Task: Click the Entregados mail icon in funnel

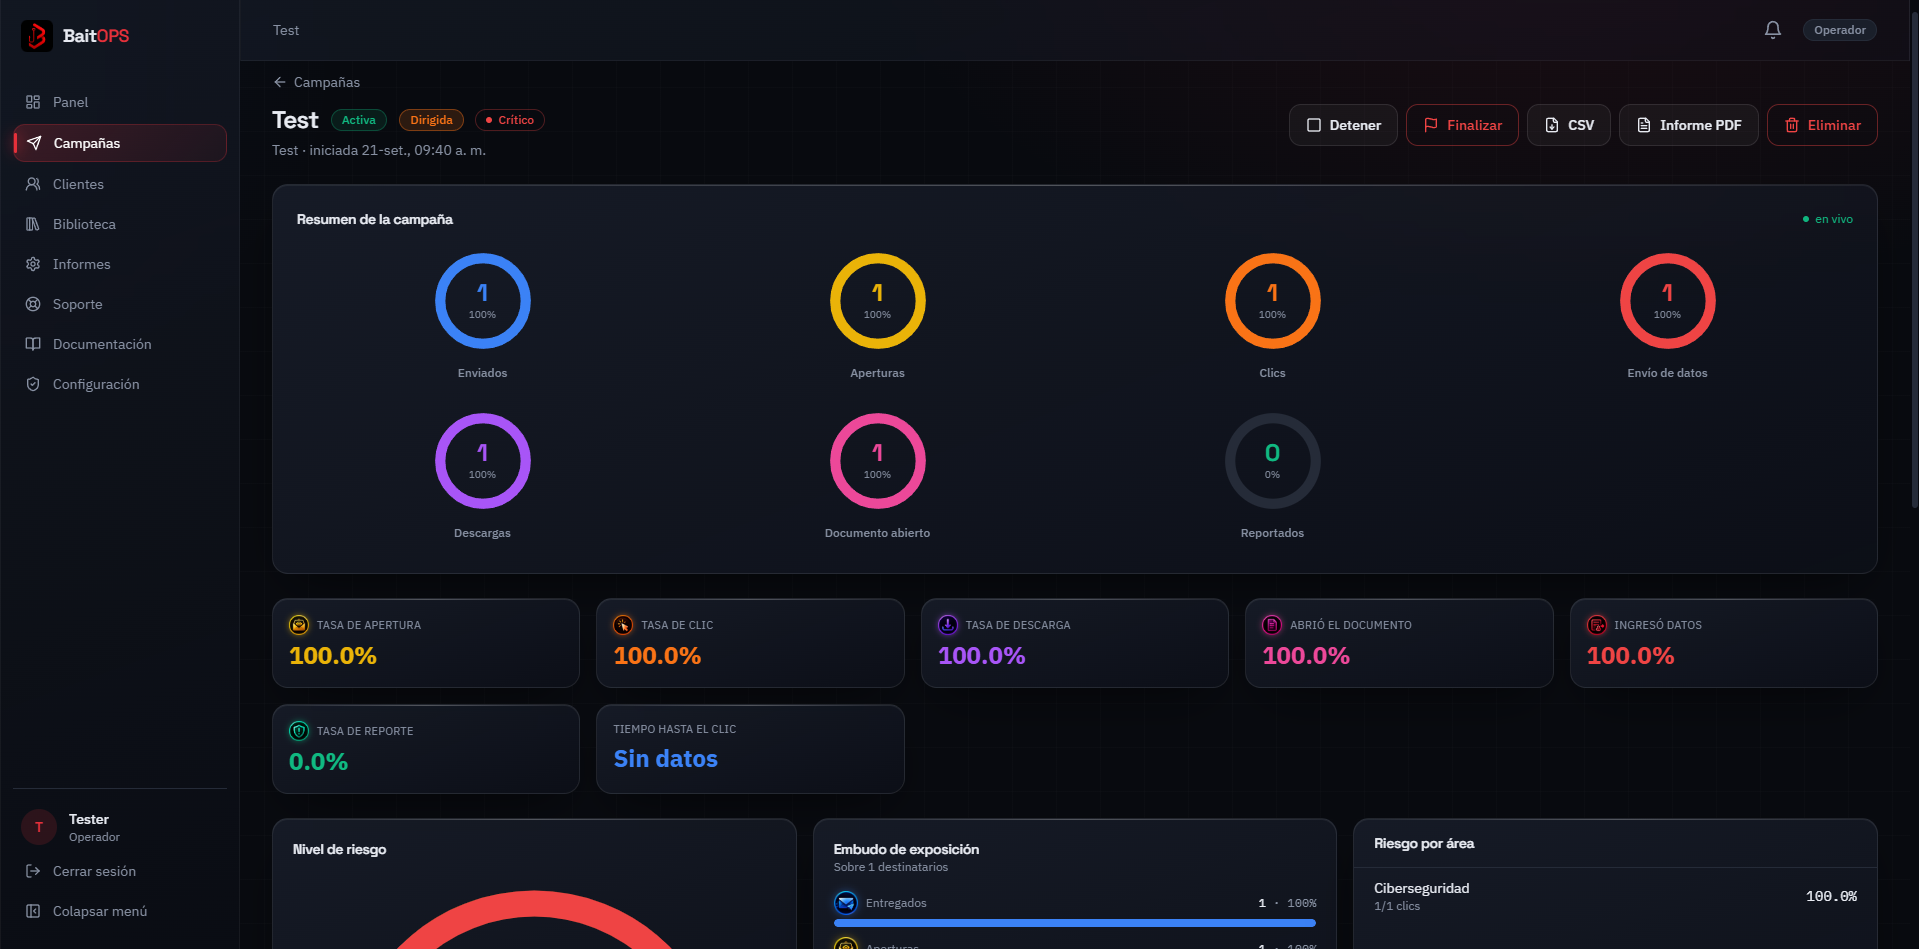Action: pos(846,903)
